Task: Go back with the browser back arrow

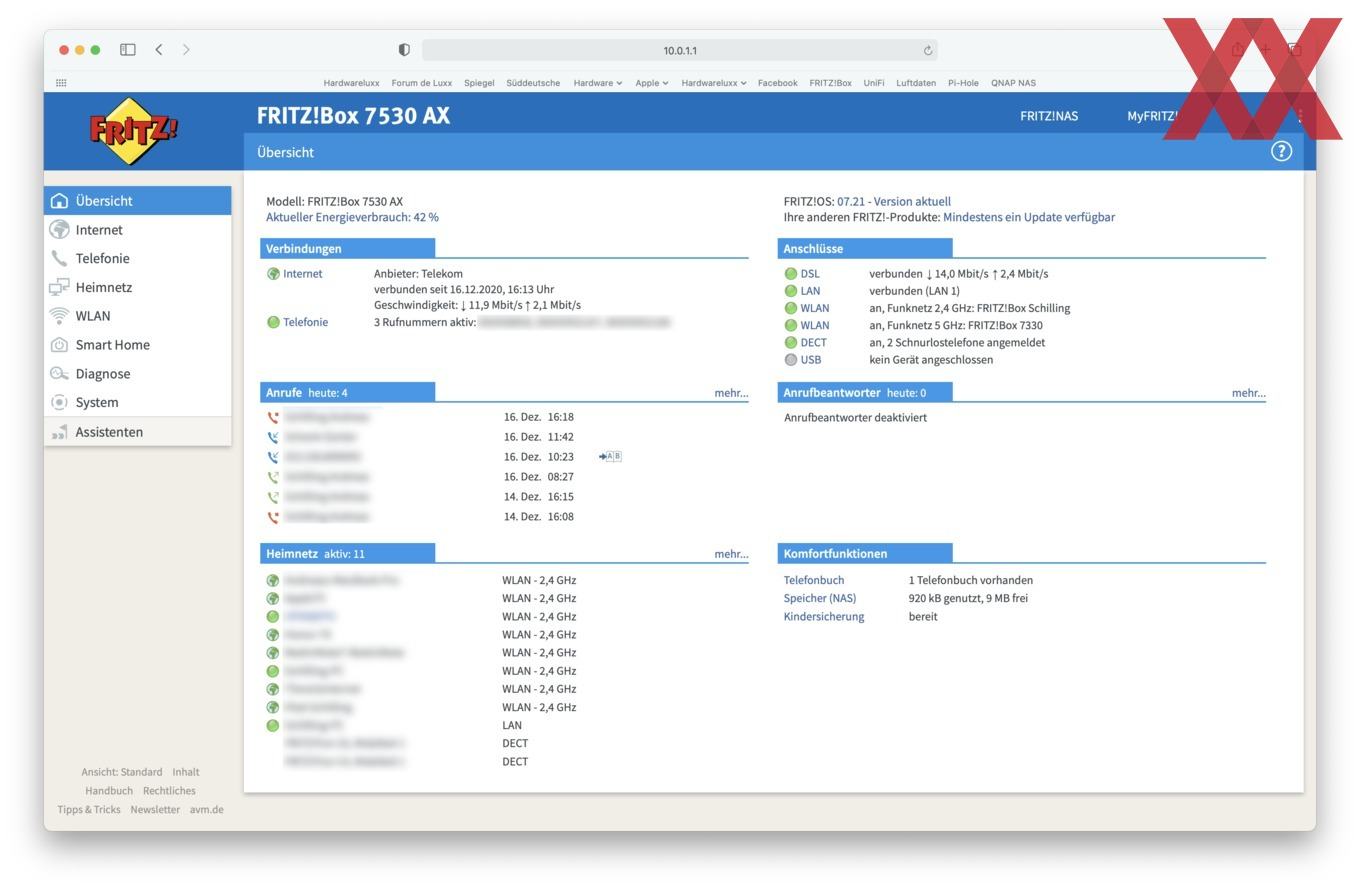Action: point(158,50)
